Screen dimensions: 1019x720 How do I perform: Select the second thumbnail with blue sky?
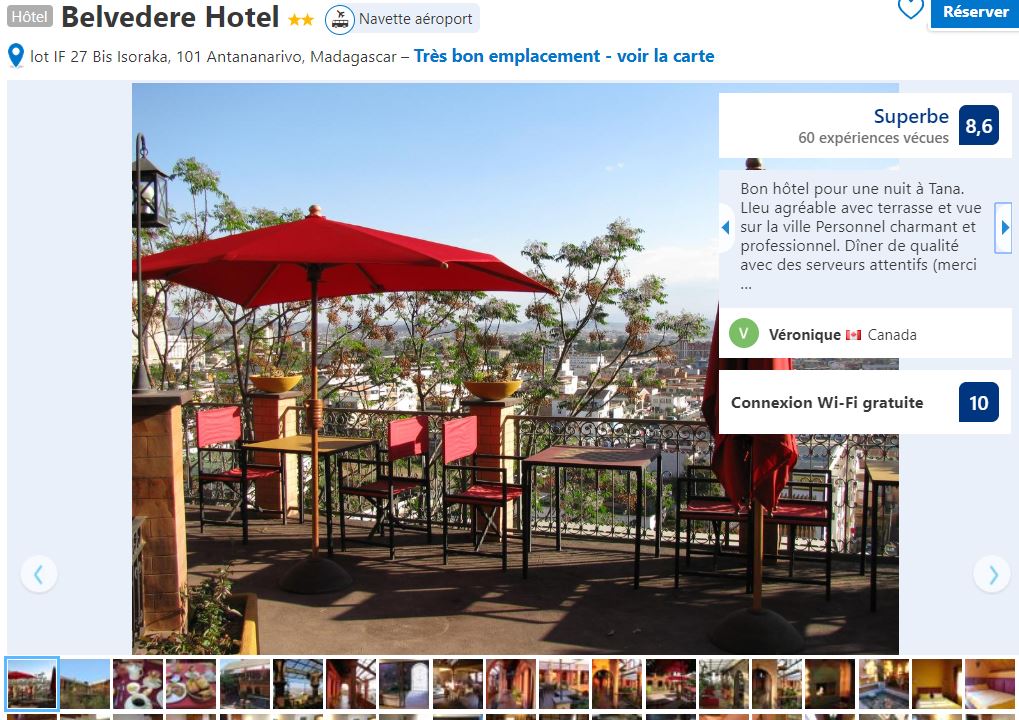click(x=85, y=684)
